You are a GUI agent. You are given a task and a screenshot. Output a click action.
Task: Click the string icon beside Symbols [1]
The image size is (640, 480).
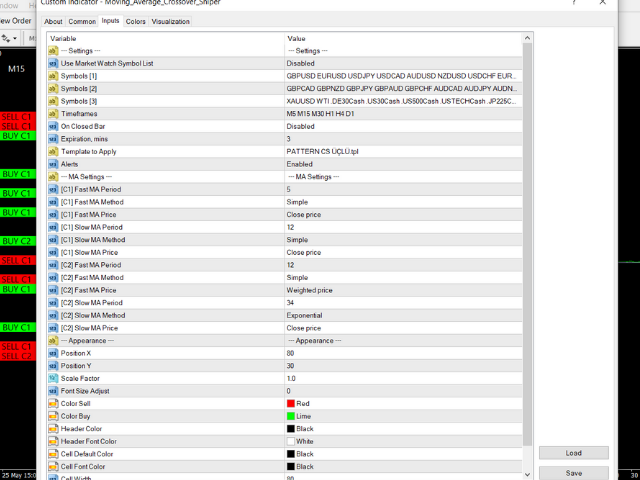click(53, 76)
